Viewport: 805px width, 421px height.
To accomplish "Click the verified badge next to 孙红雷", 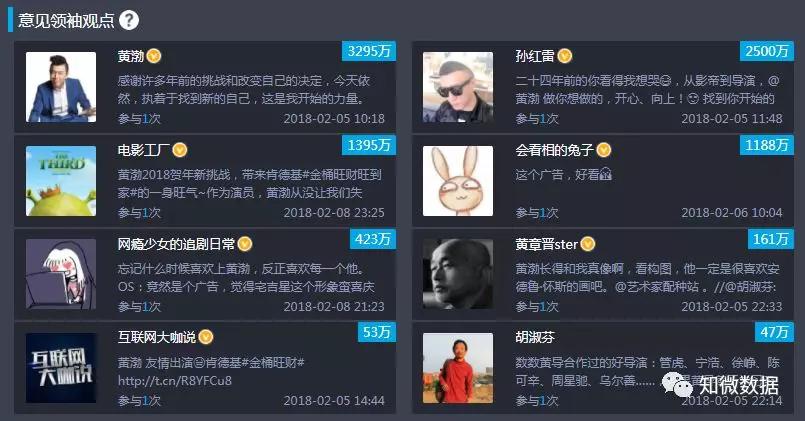I will pos(565,56).
